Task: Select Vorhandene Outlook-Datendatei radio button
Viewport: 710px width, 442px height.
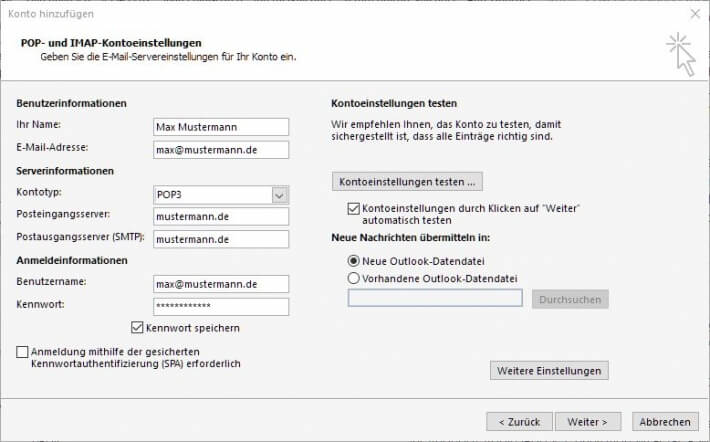Action: coord(353,278)
